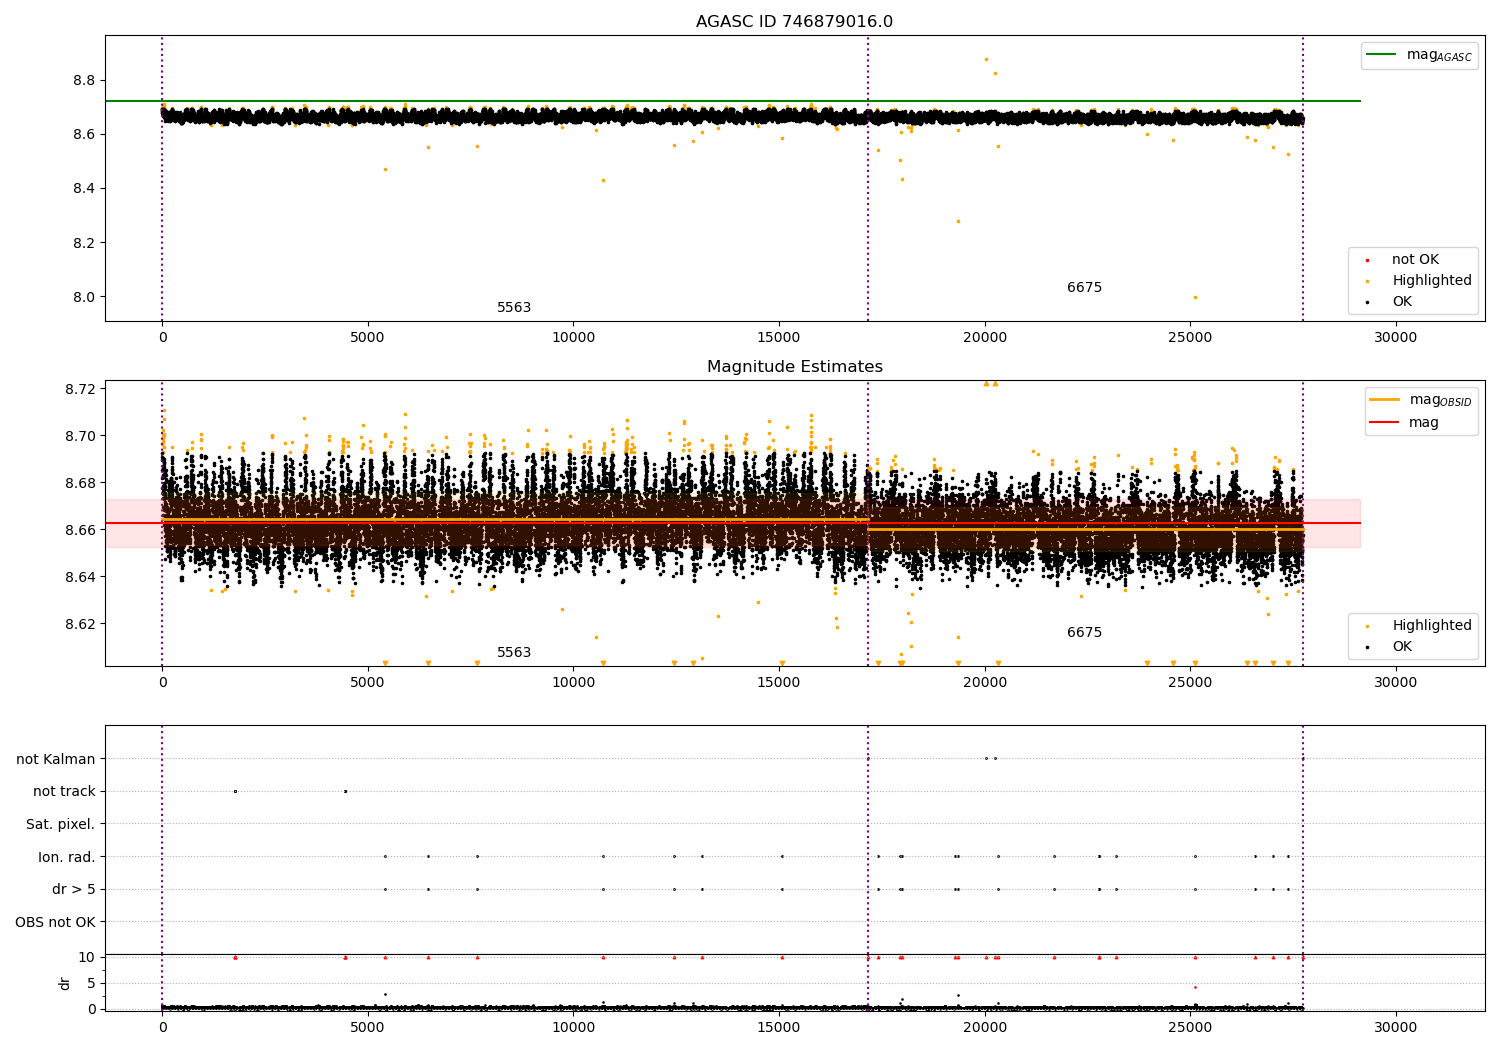Click the "6675" annotation in the middle plot

[x=1084, y=633]
